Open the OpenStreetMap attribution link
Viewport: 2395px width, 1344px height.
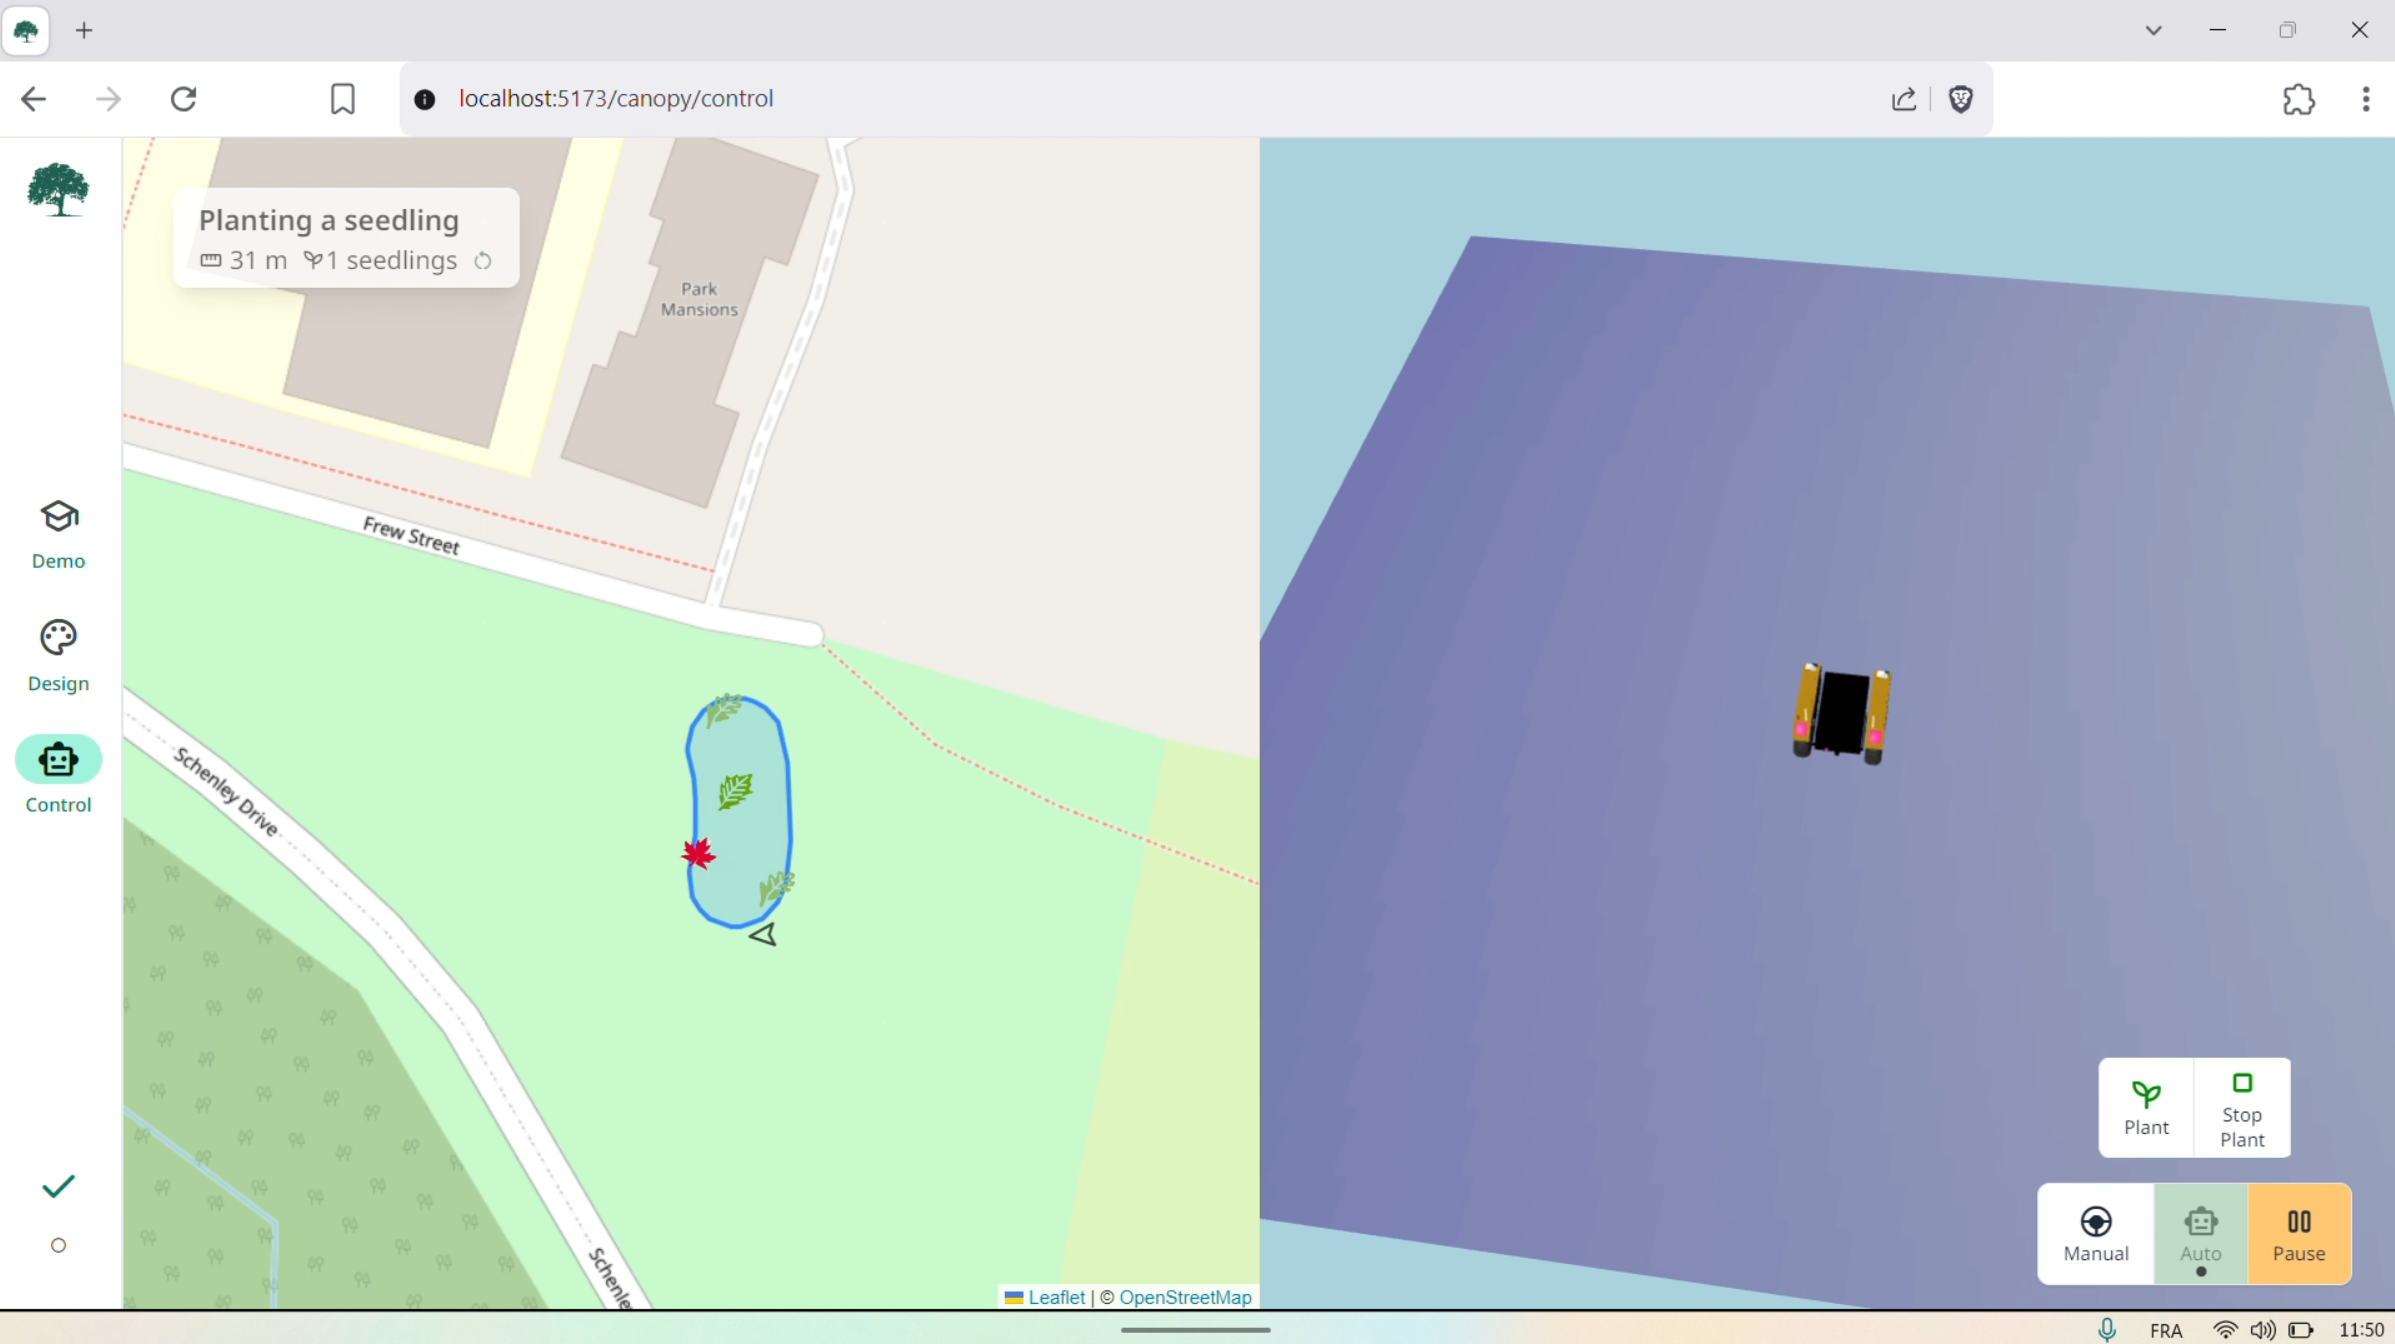coord(1186,1296)
